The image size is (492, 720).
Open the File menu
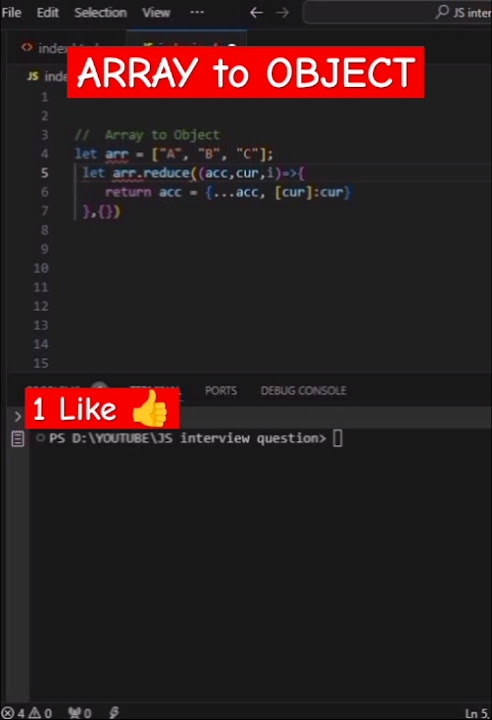pyautogui.click(x=11, y=12)
